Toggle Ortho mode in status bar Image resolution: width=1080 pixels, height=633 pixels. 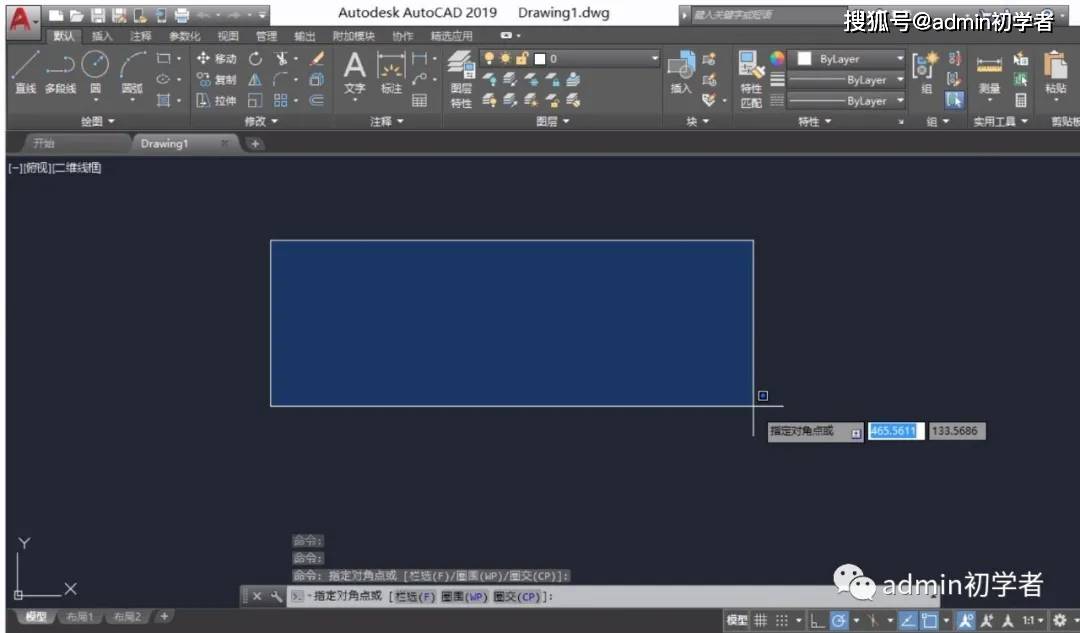817,620
